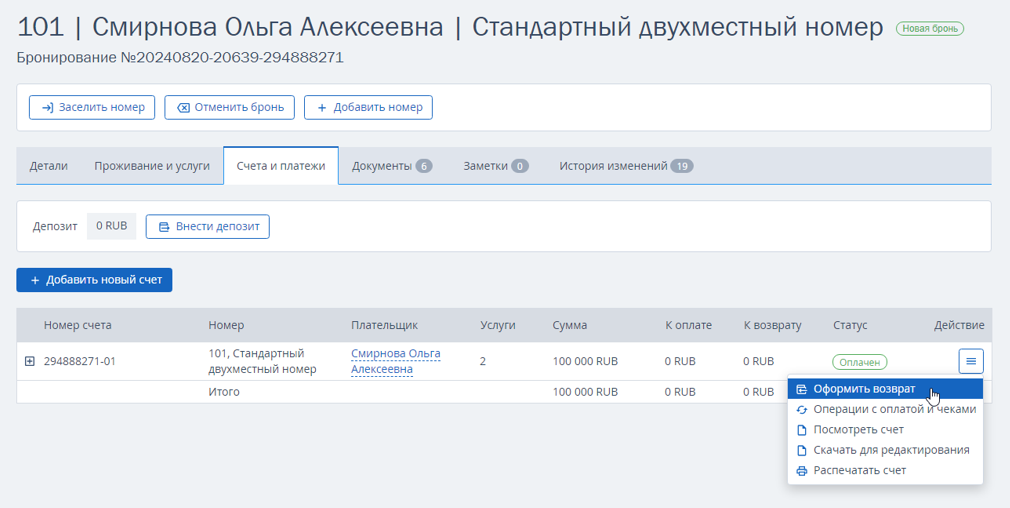The image size is (1010, 508).
Task: Click the 'Оплачен' status badge
Action: click(859, 362)
